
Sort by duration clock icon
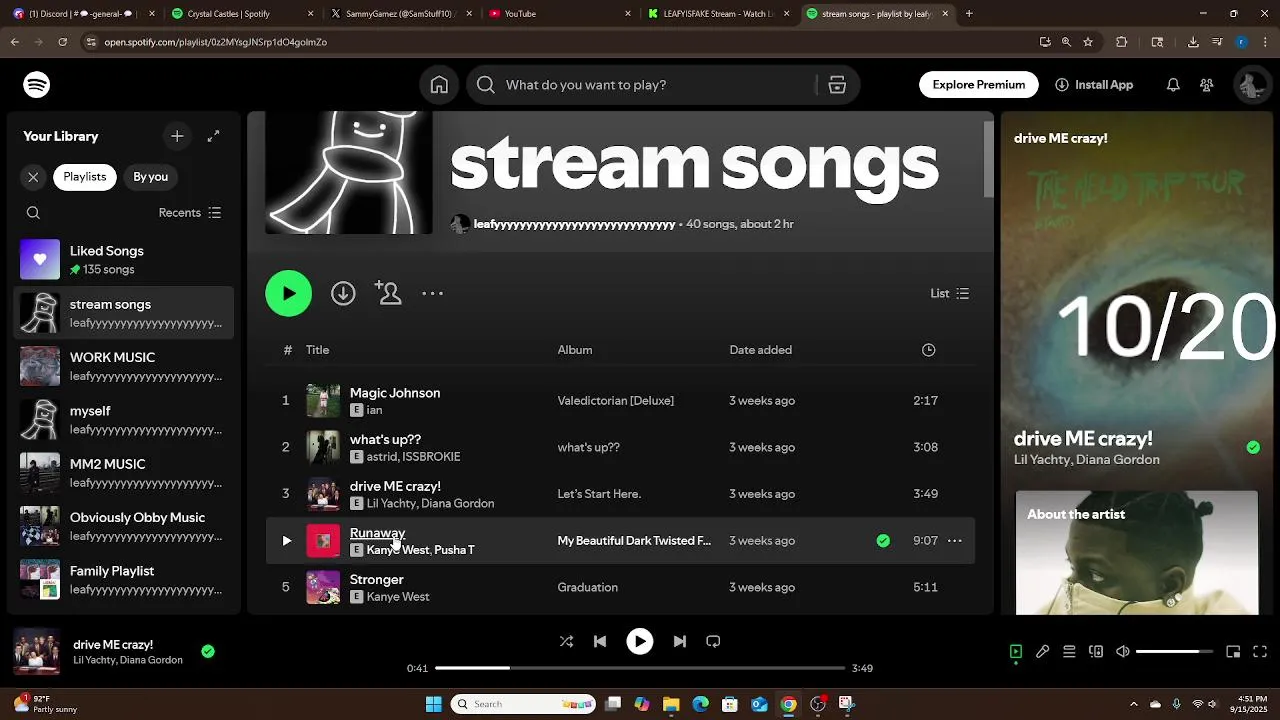928,350
